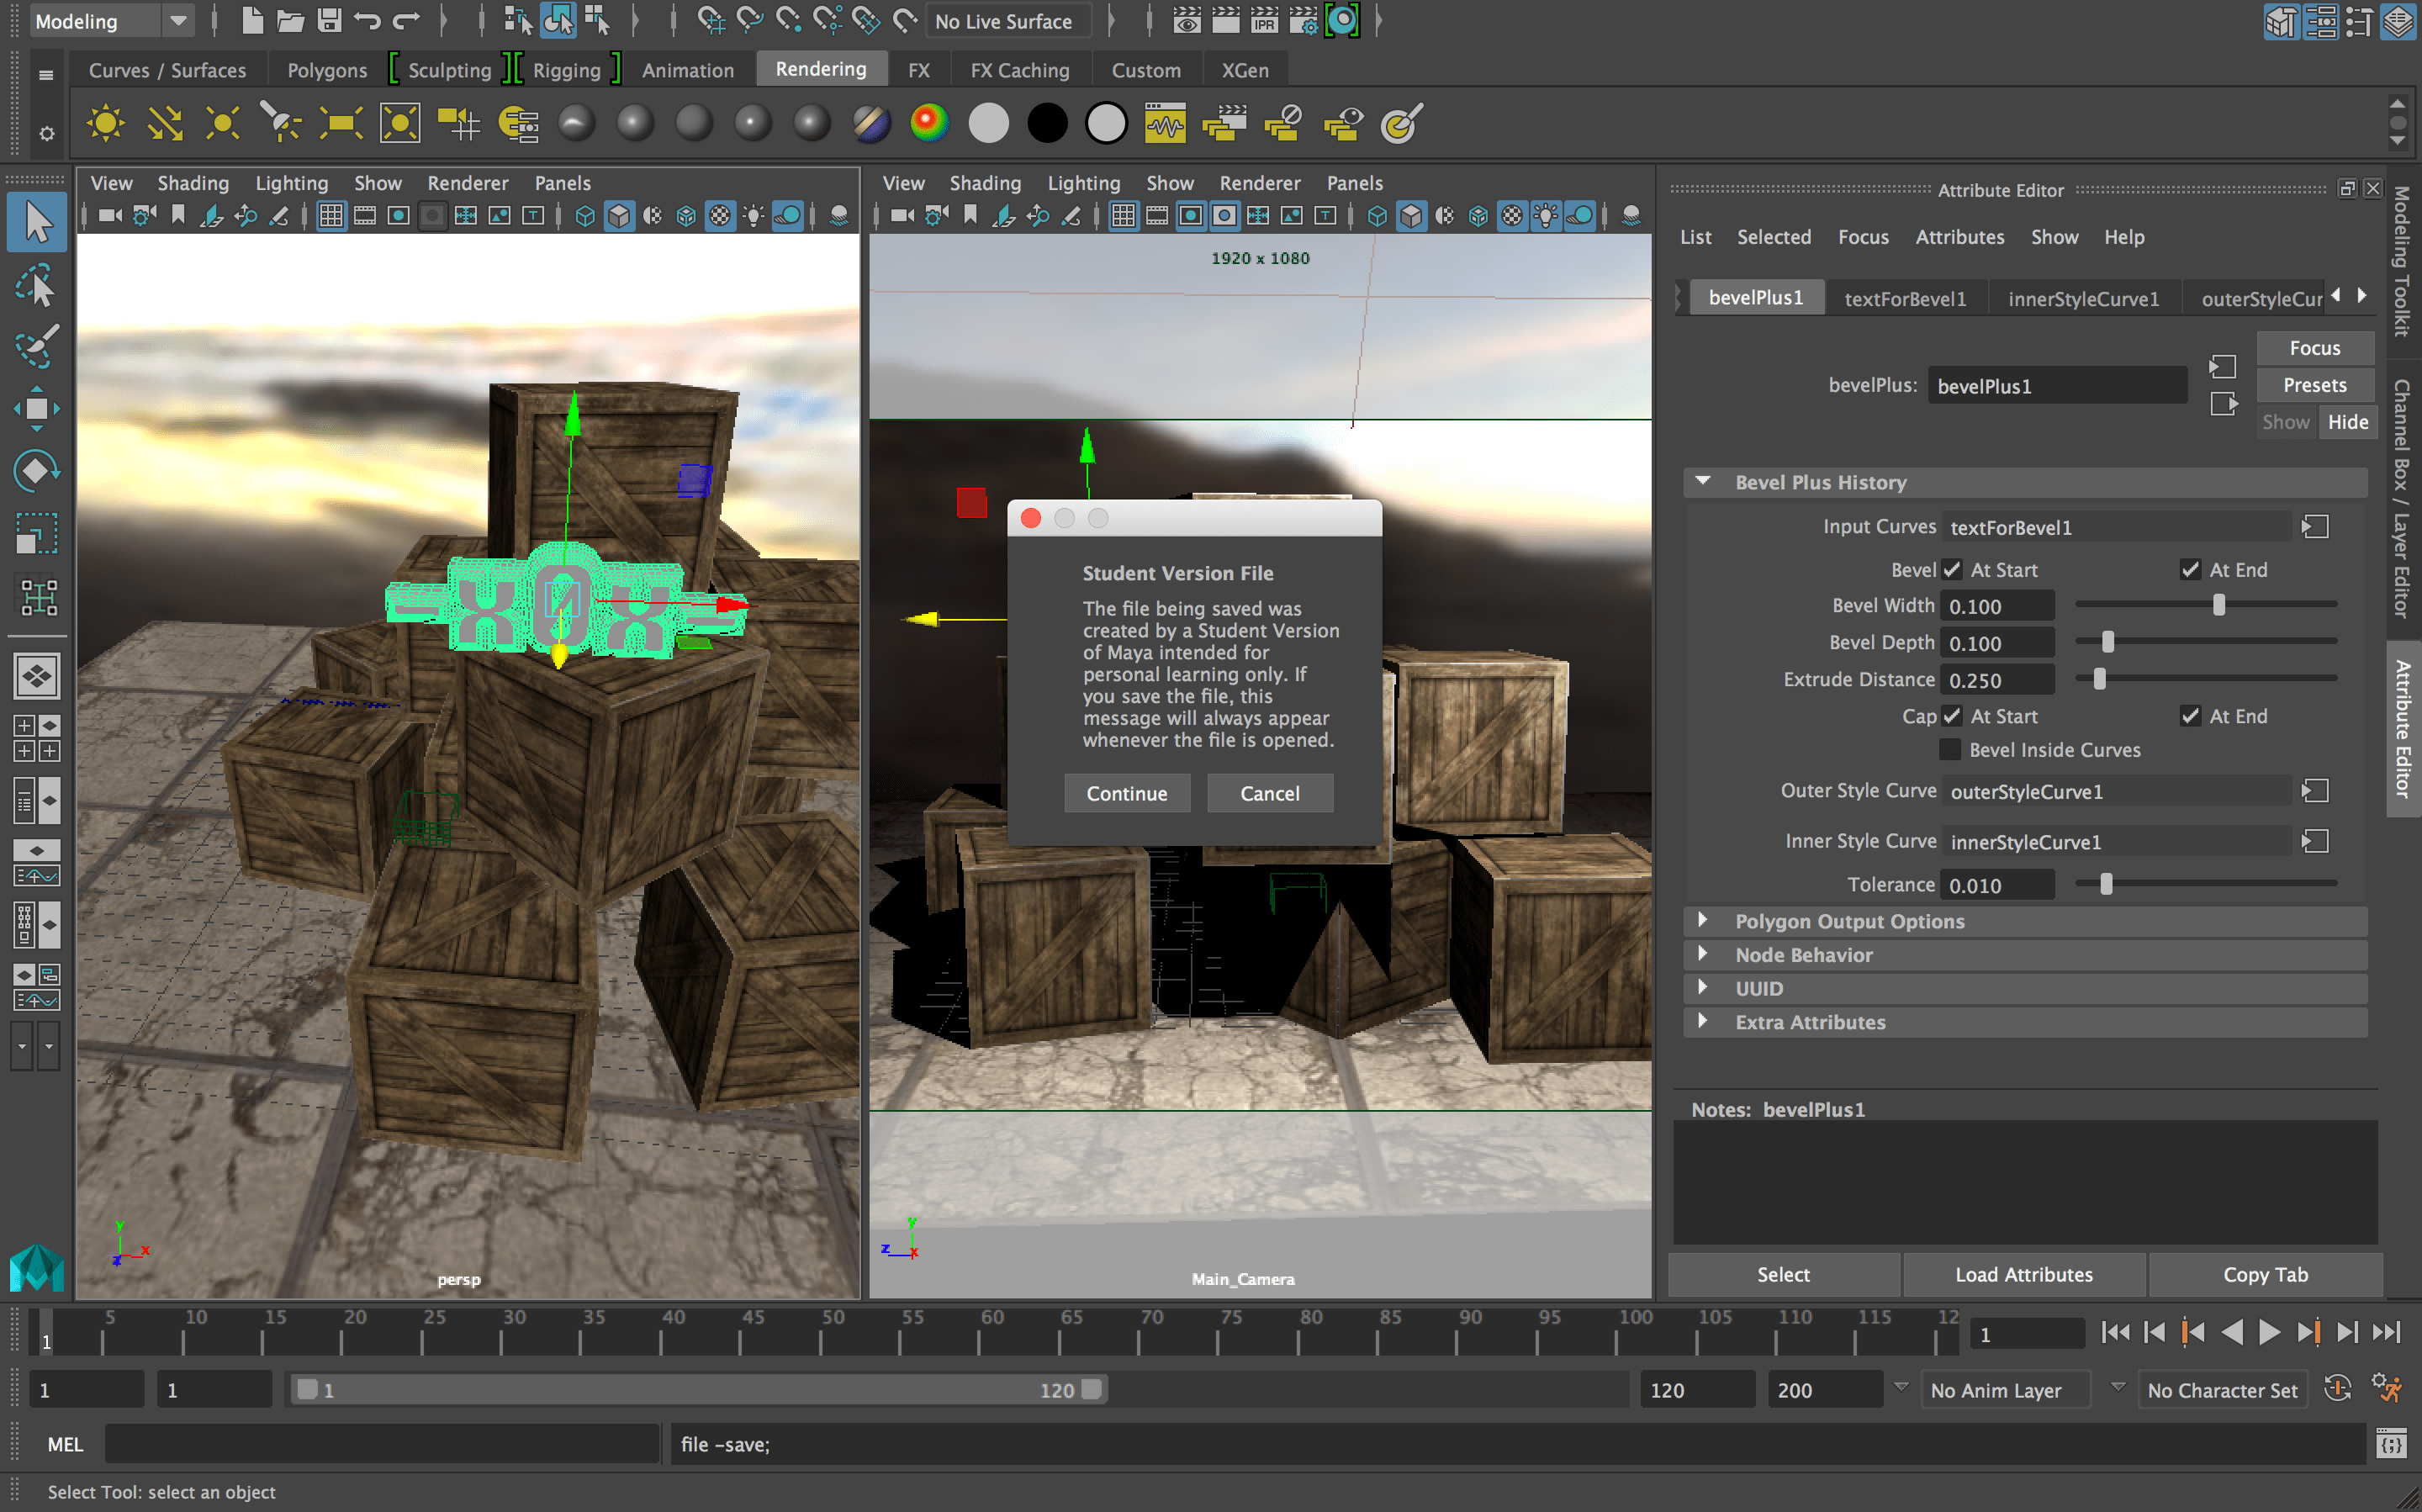Select the Lasso tool in toolbox
This screenshot has width=2422, height=1512.
point(36,286)
